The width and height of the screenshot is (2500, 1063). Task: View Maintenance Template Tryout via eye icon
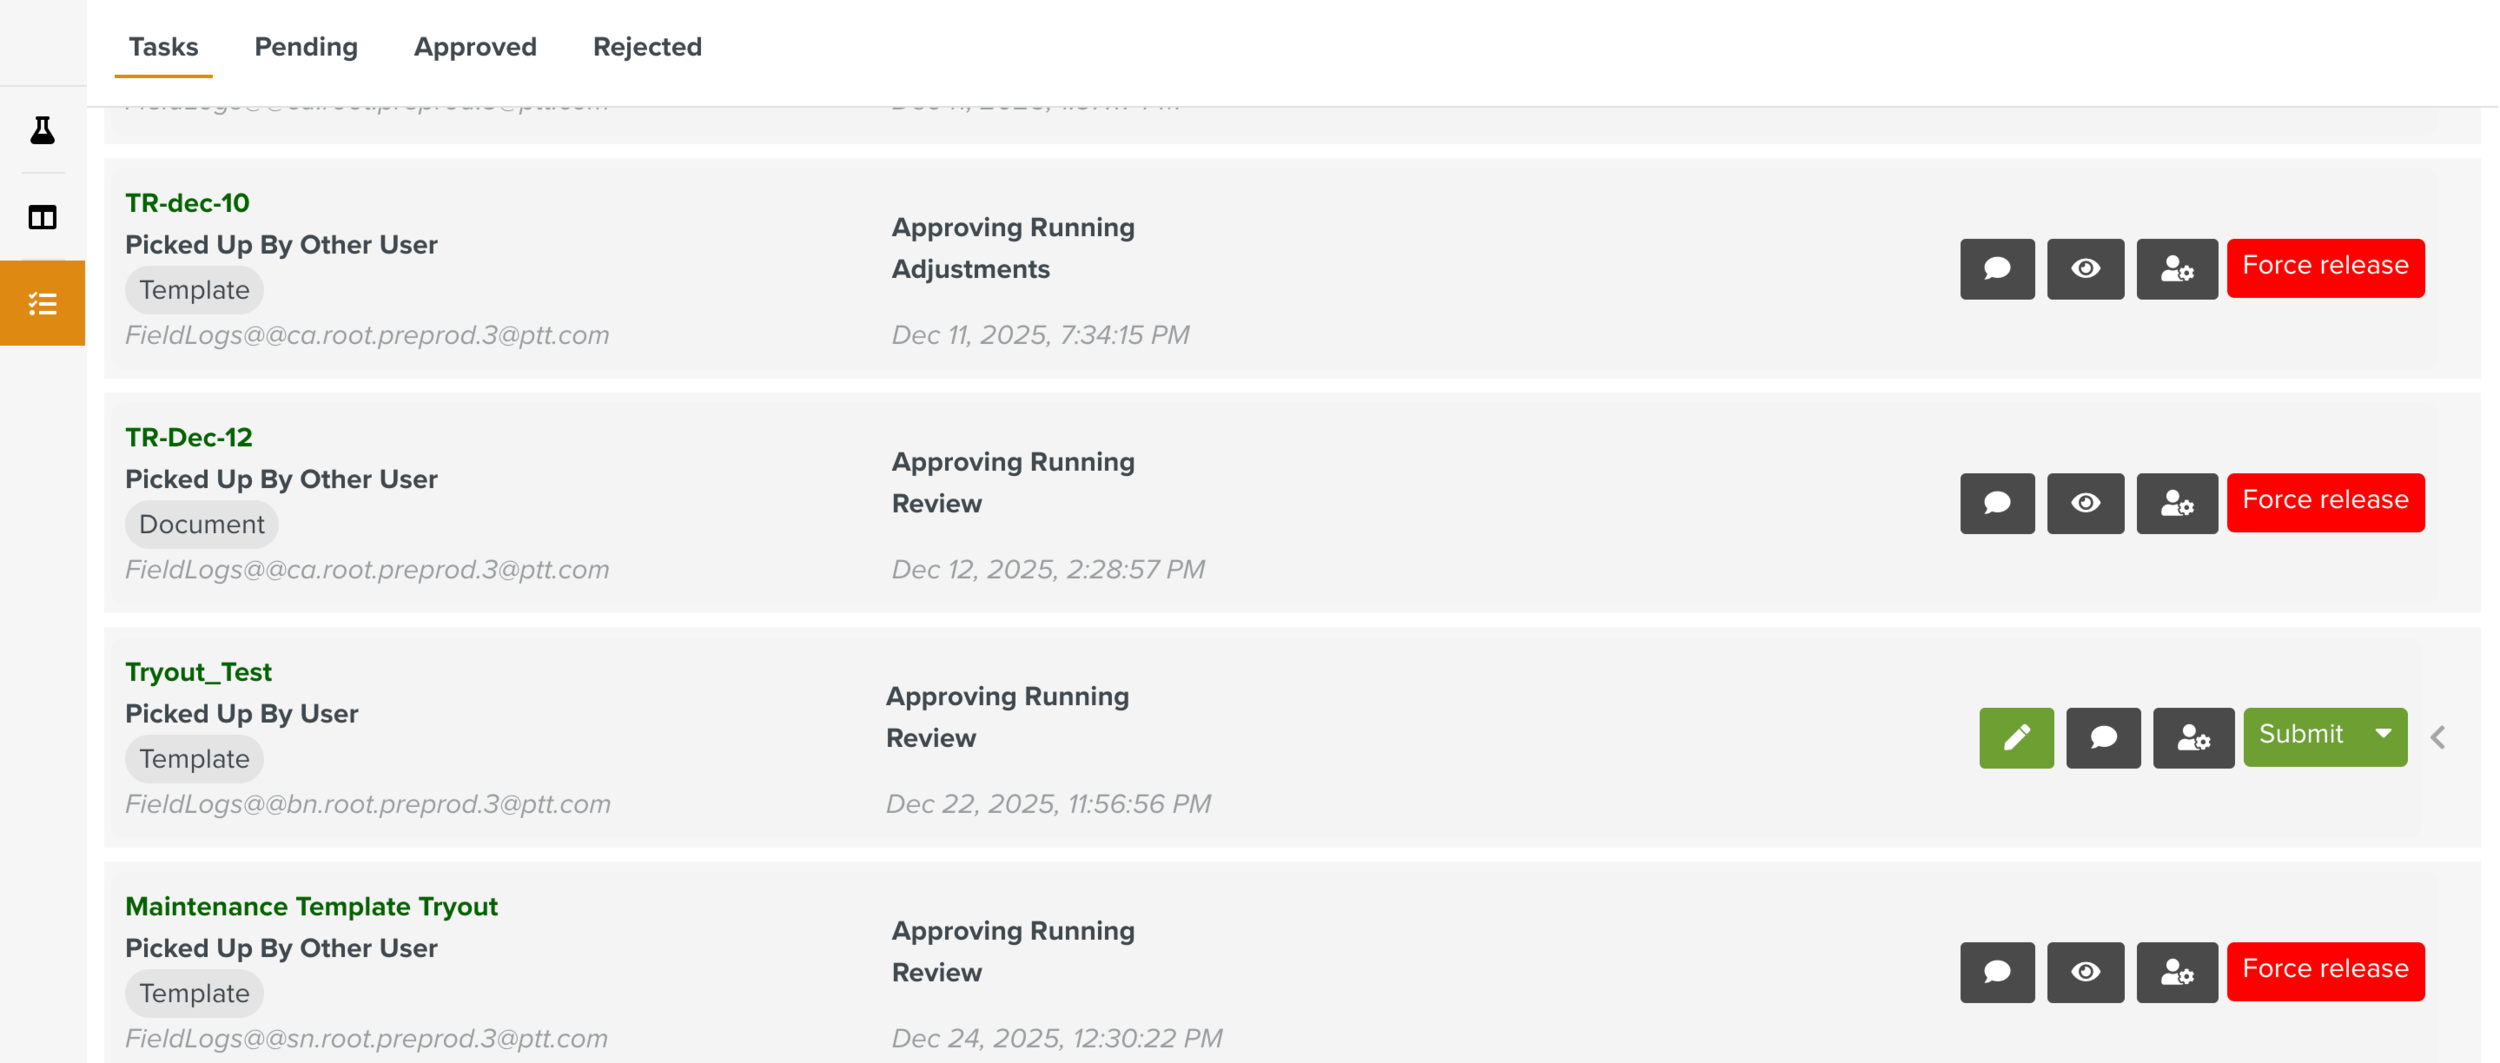tap(2085, 971)
